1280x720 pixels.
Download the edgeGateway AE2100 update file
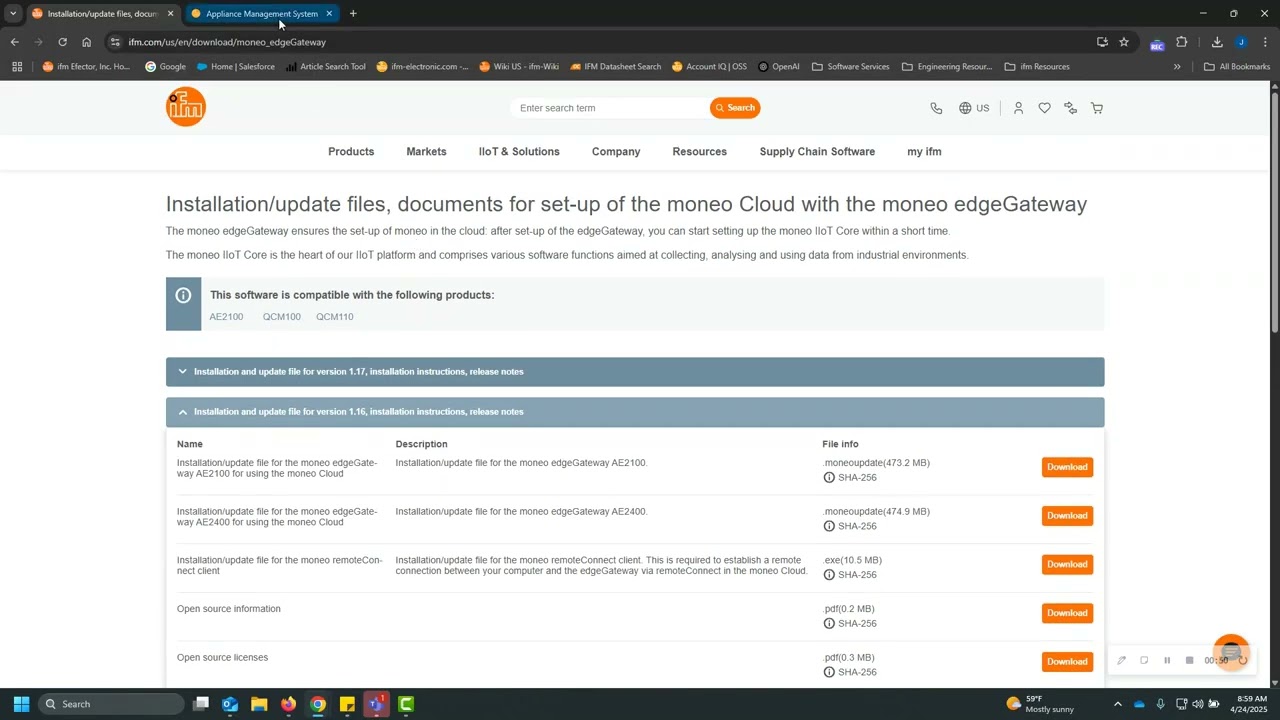[x=1067, y=467]
